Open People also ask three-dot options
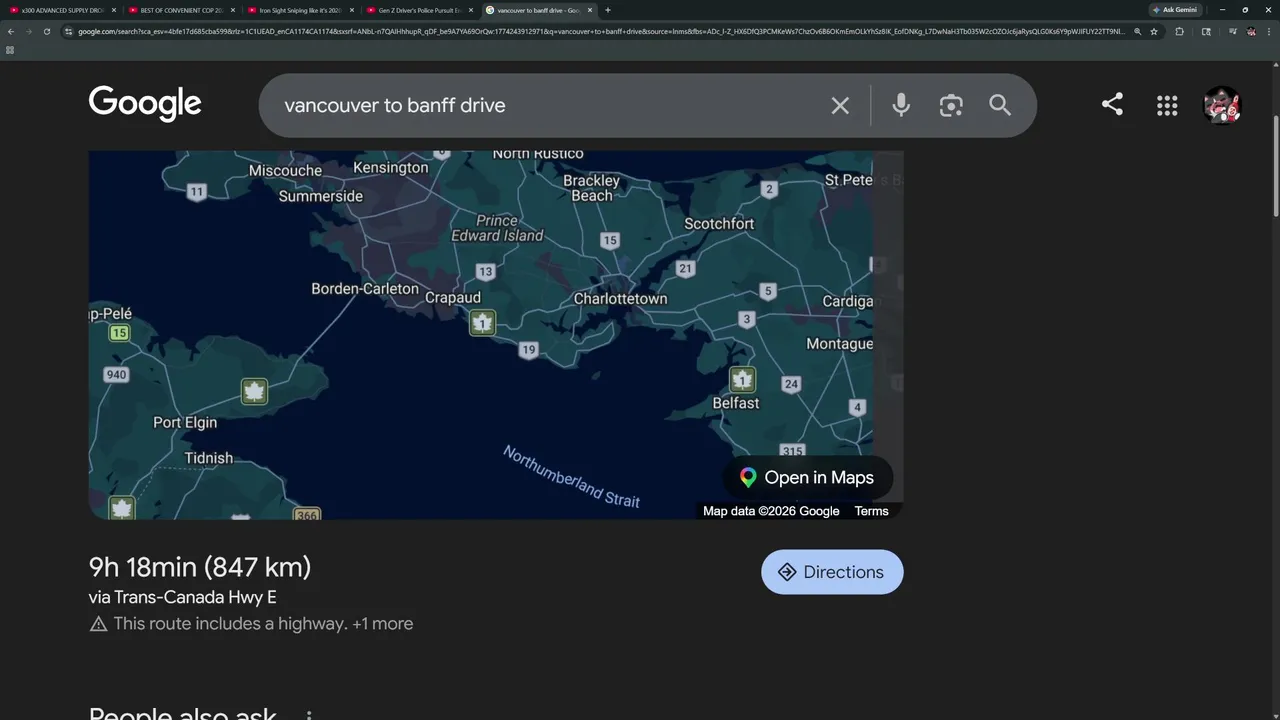1280x720 pixels. pos(309,716)
